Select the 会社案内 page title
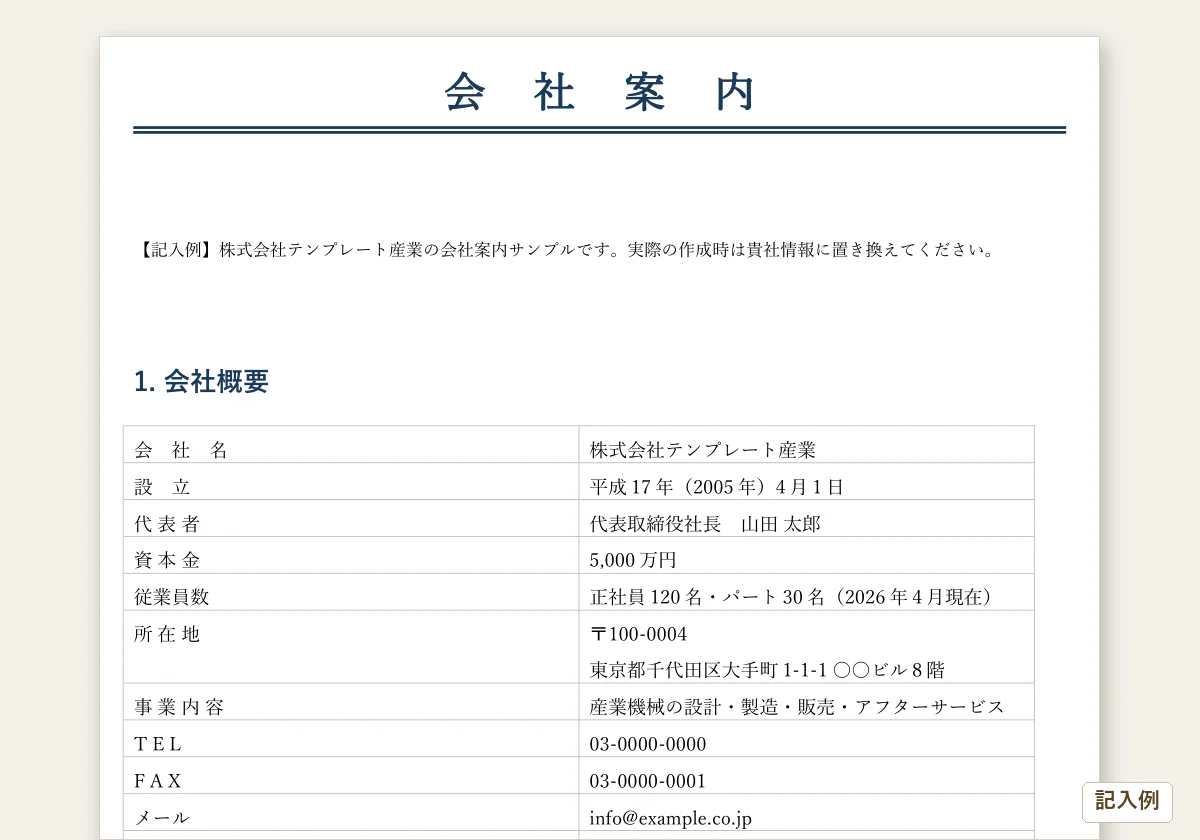Screen dimensions: 1200x840 click(600, 92)
